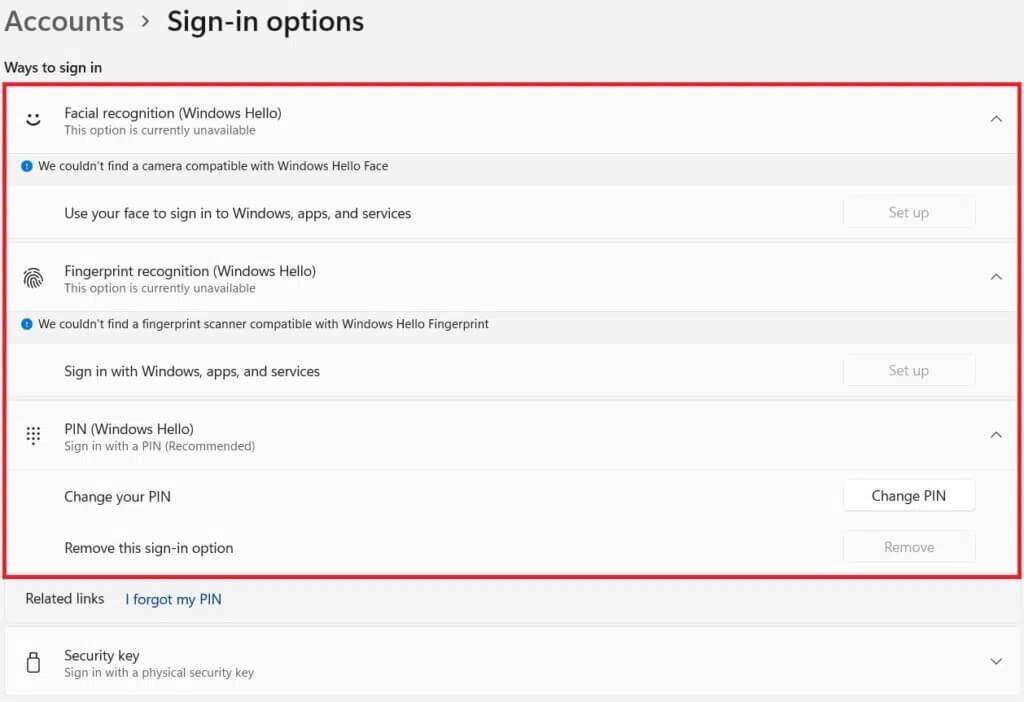This screenshot has height=702, width=1024.
Task: Click the I forgot my PIN link
Action: coord(173,600)
